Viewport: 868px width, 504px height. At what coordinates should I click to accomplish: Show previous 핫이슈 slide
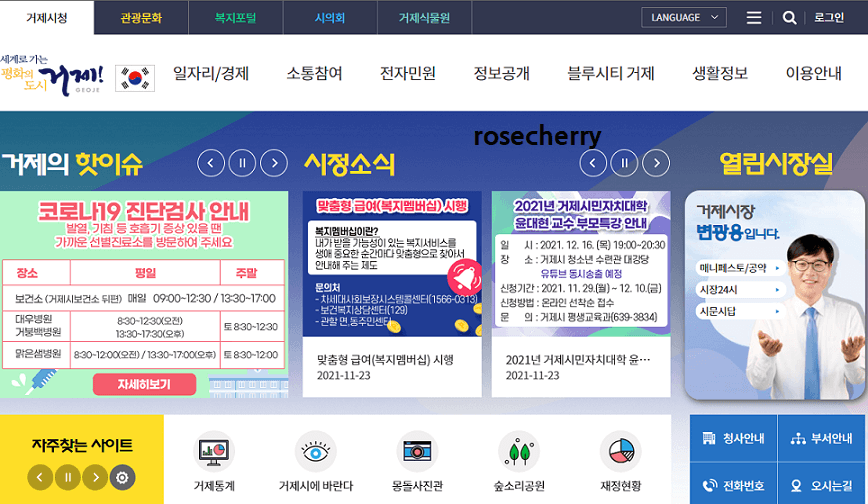tap(211, 163)
